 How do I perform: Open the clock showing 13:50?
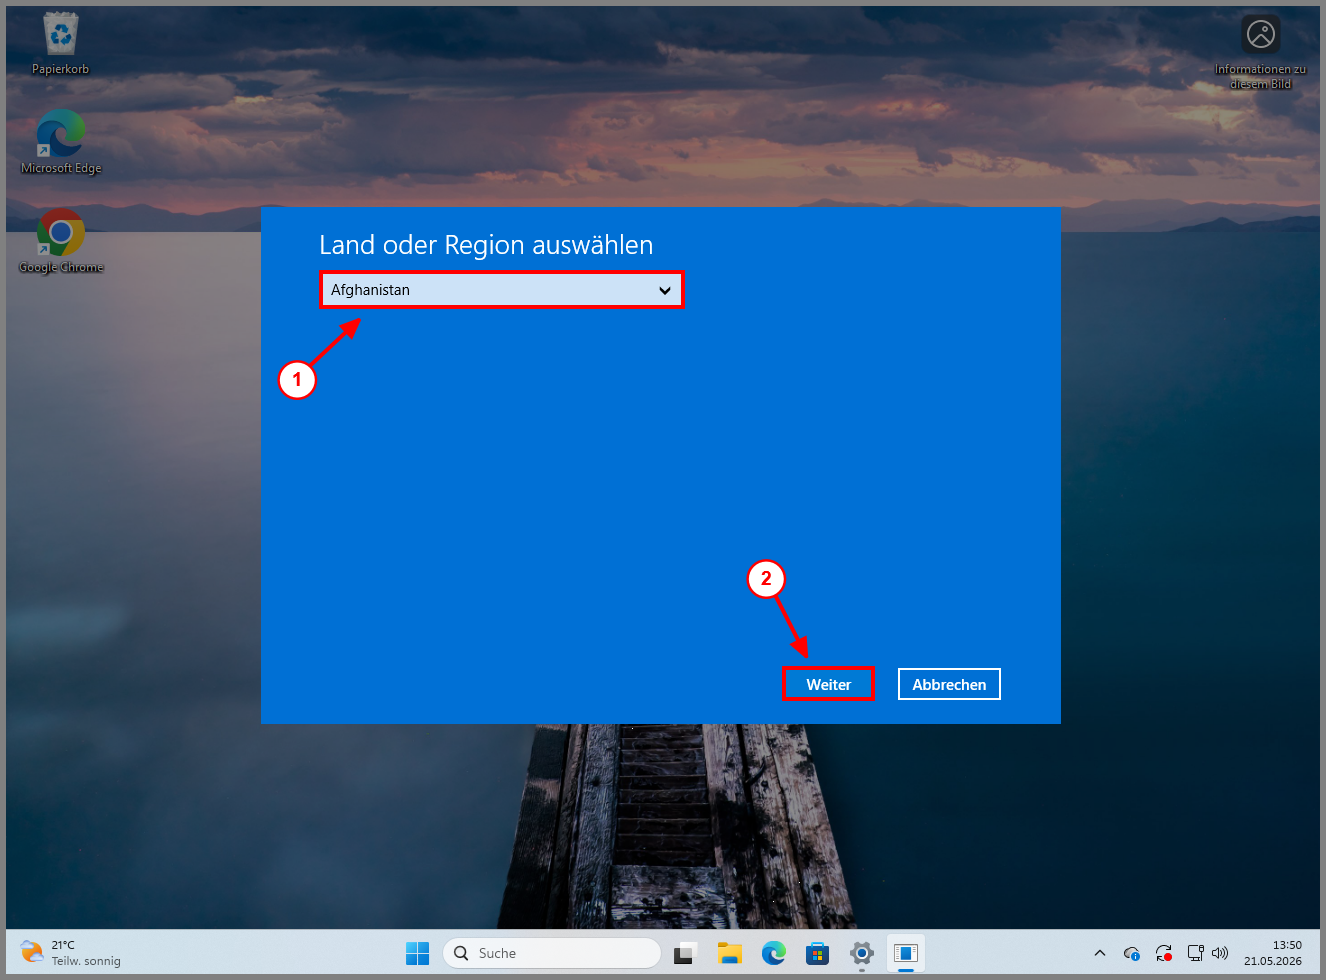[x=1273, y=953]
